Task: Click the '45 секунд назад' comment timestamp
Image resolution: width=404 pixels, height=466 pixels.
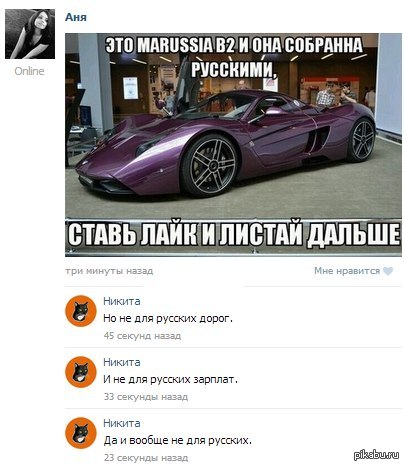Action: click(x=142, y=335)
